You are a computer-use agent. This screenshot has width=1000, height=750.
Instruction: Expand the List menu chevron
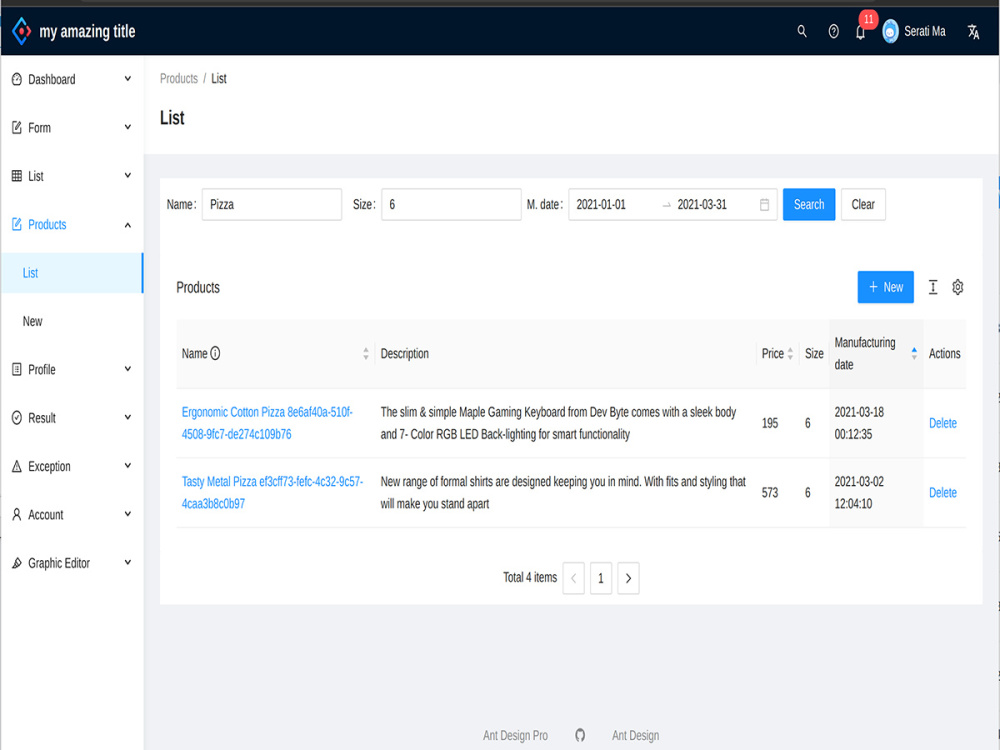[x=128, y=175]
